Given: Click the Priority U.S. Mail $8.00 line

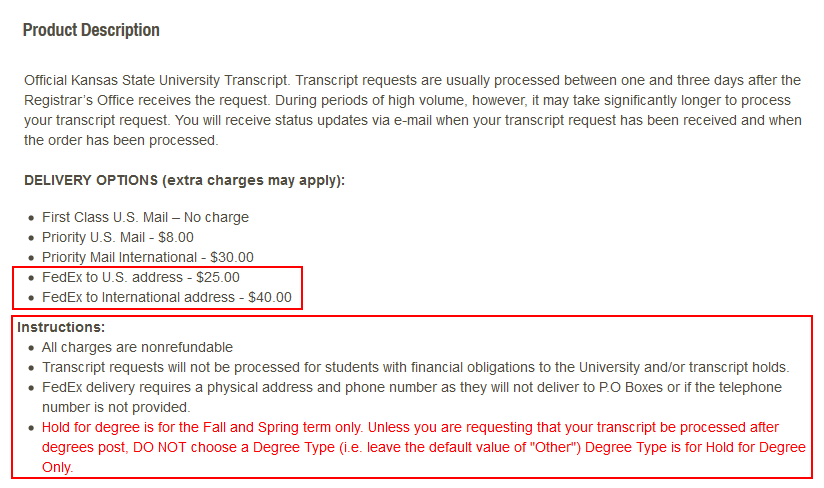Looking at the screenshot, I should [118, 237].
